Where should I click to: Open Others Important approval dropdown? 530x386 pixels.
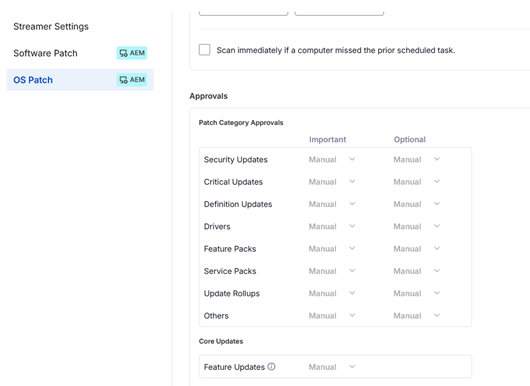click(332, 316)
